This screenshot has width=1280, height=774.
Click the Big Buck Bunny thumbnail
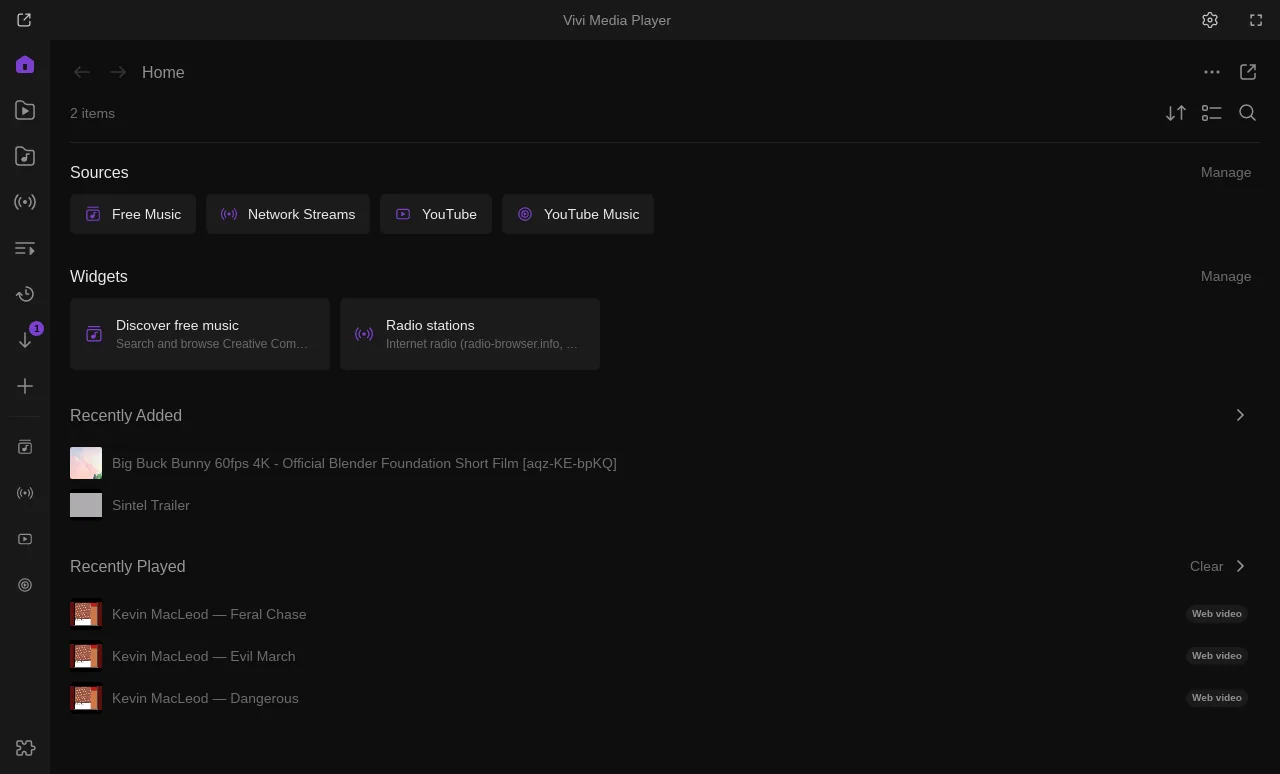tap(86, 463)
